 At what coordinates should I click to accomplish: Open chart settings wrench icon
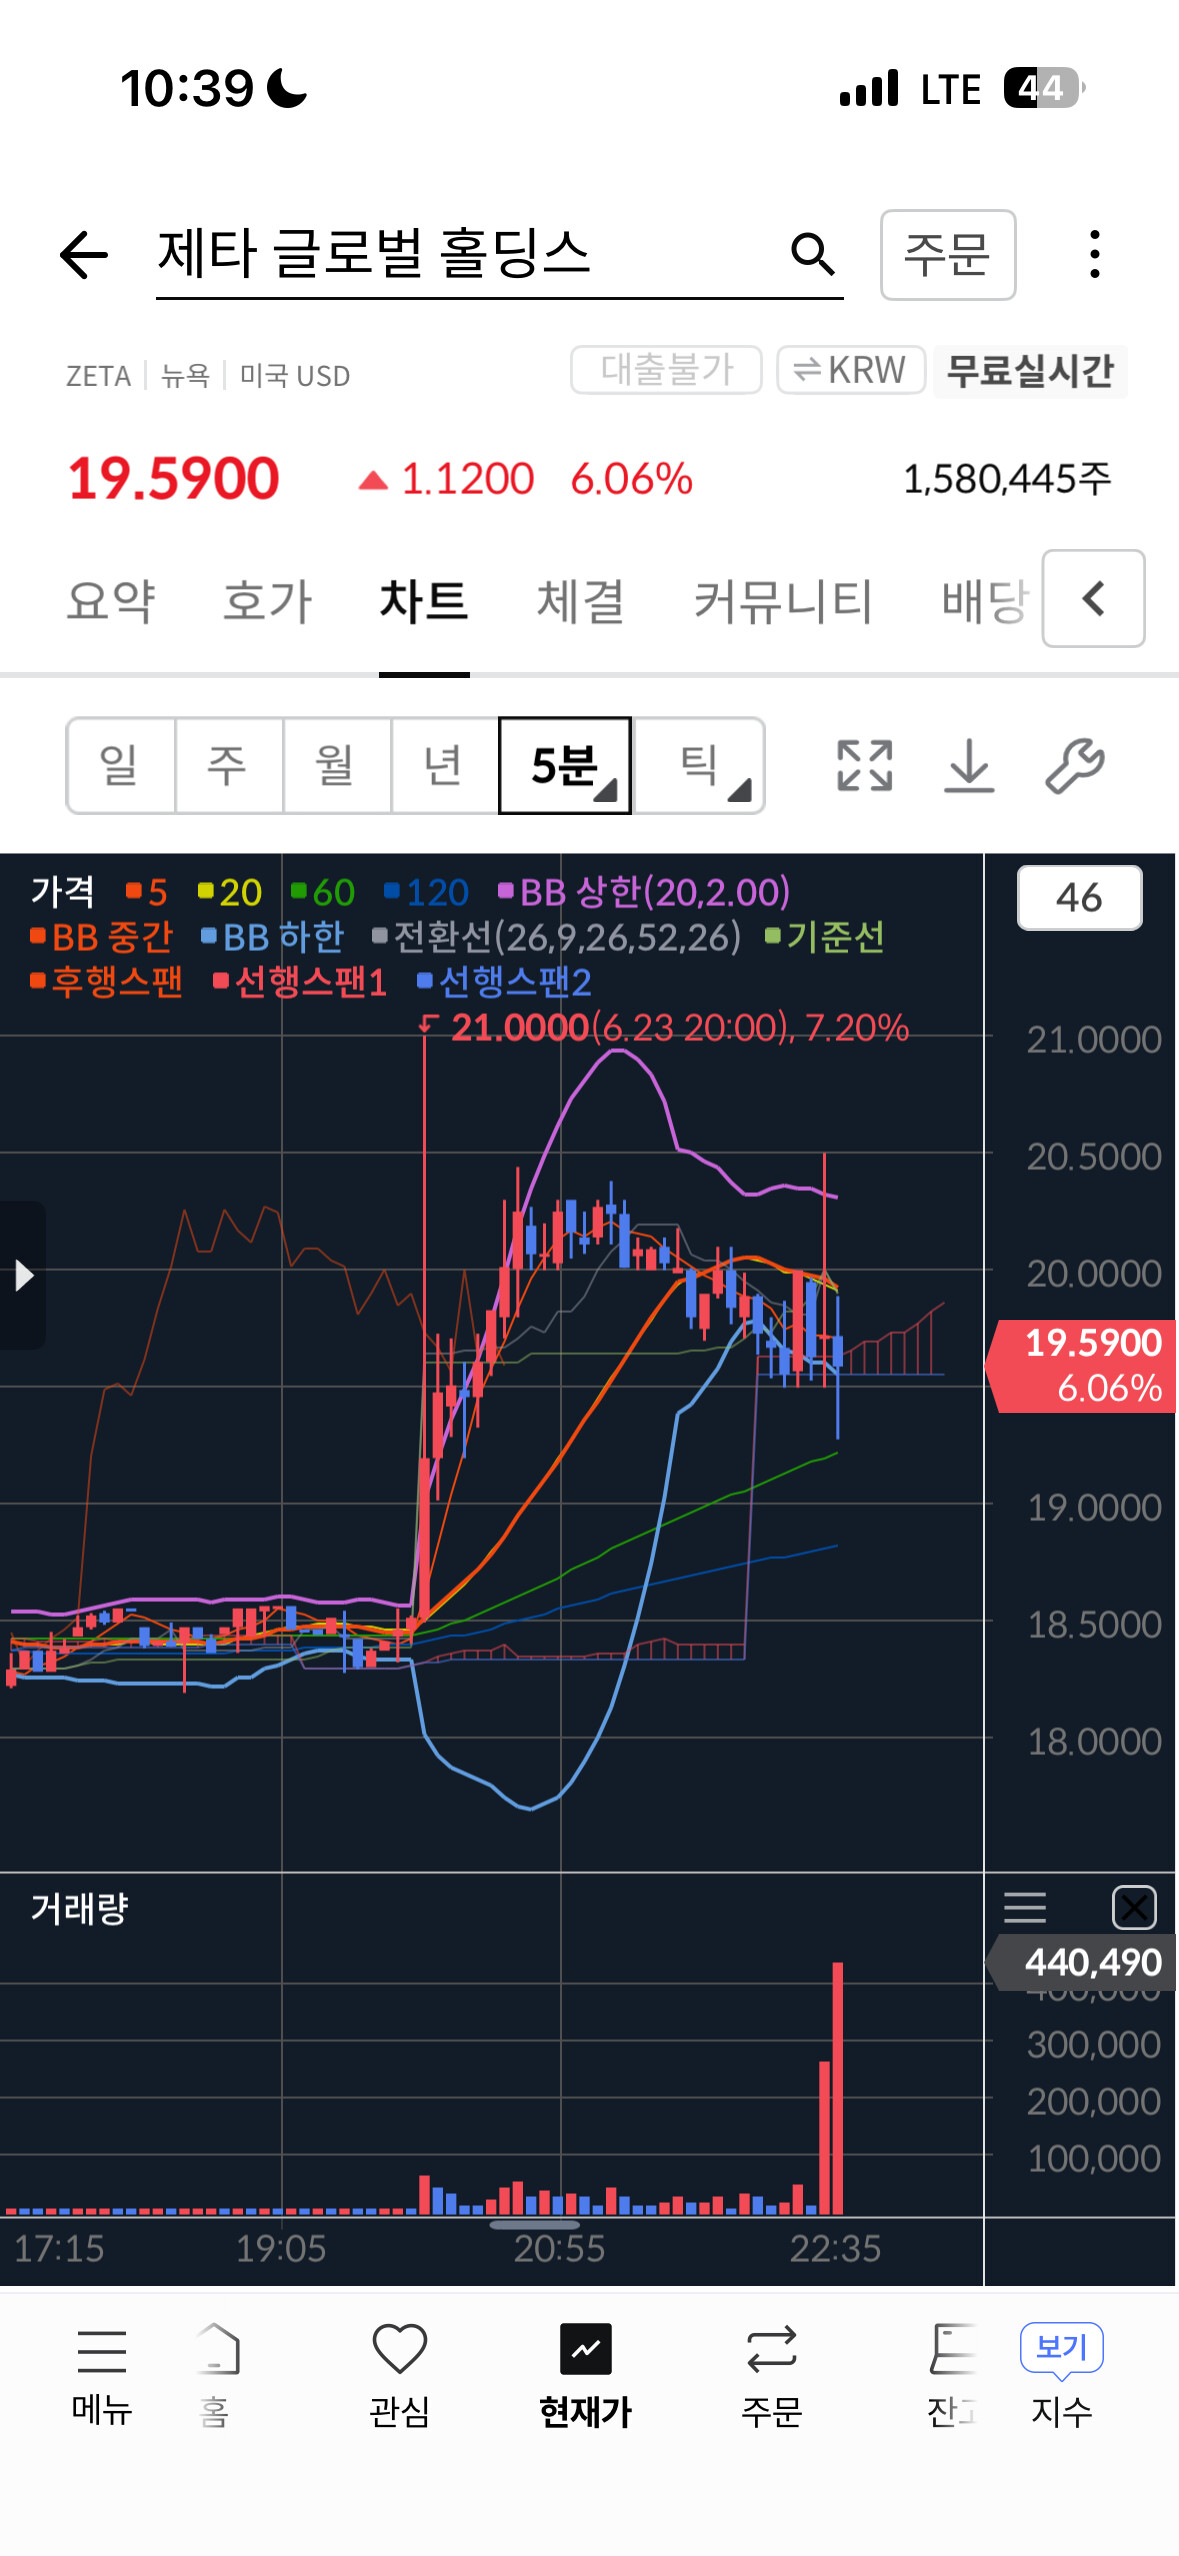(x=1075, y=766)
